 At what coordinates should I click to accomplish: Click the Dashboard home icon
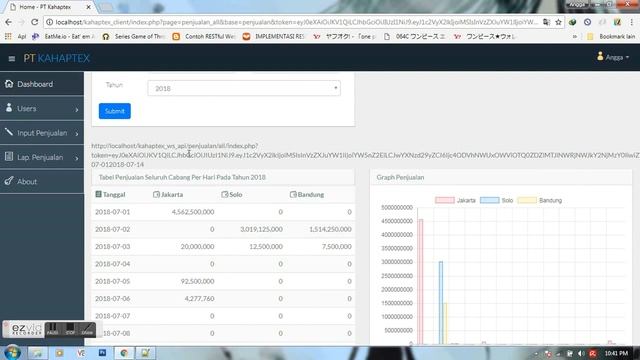[x=9, y=84]
